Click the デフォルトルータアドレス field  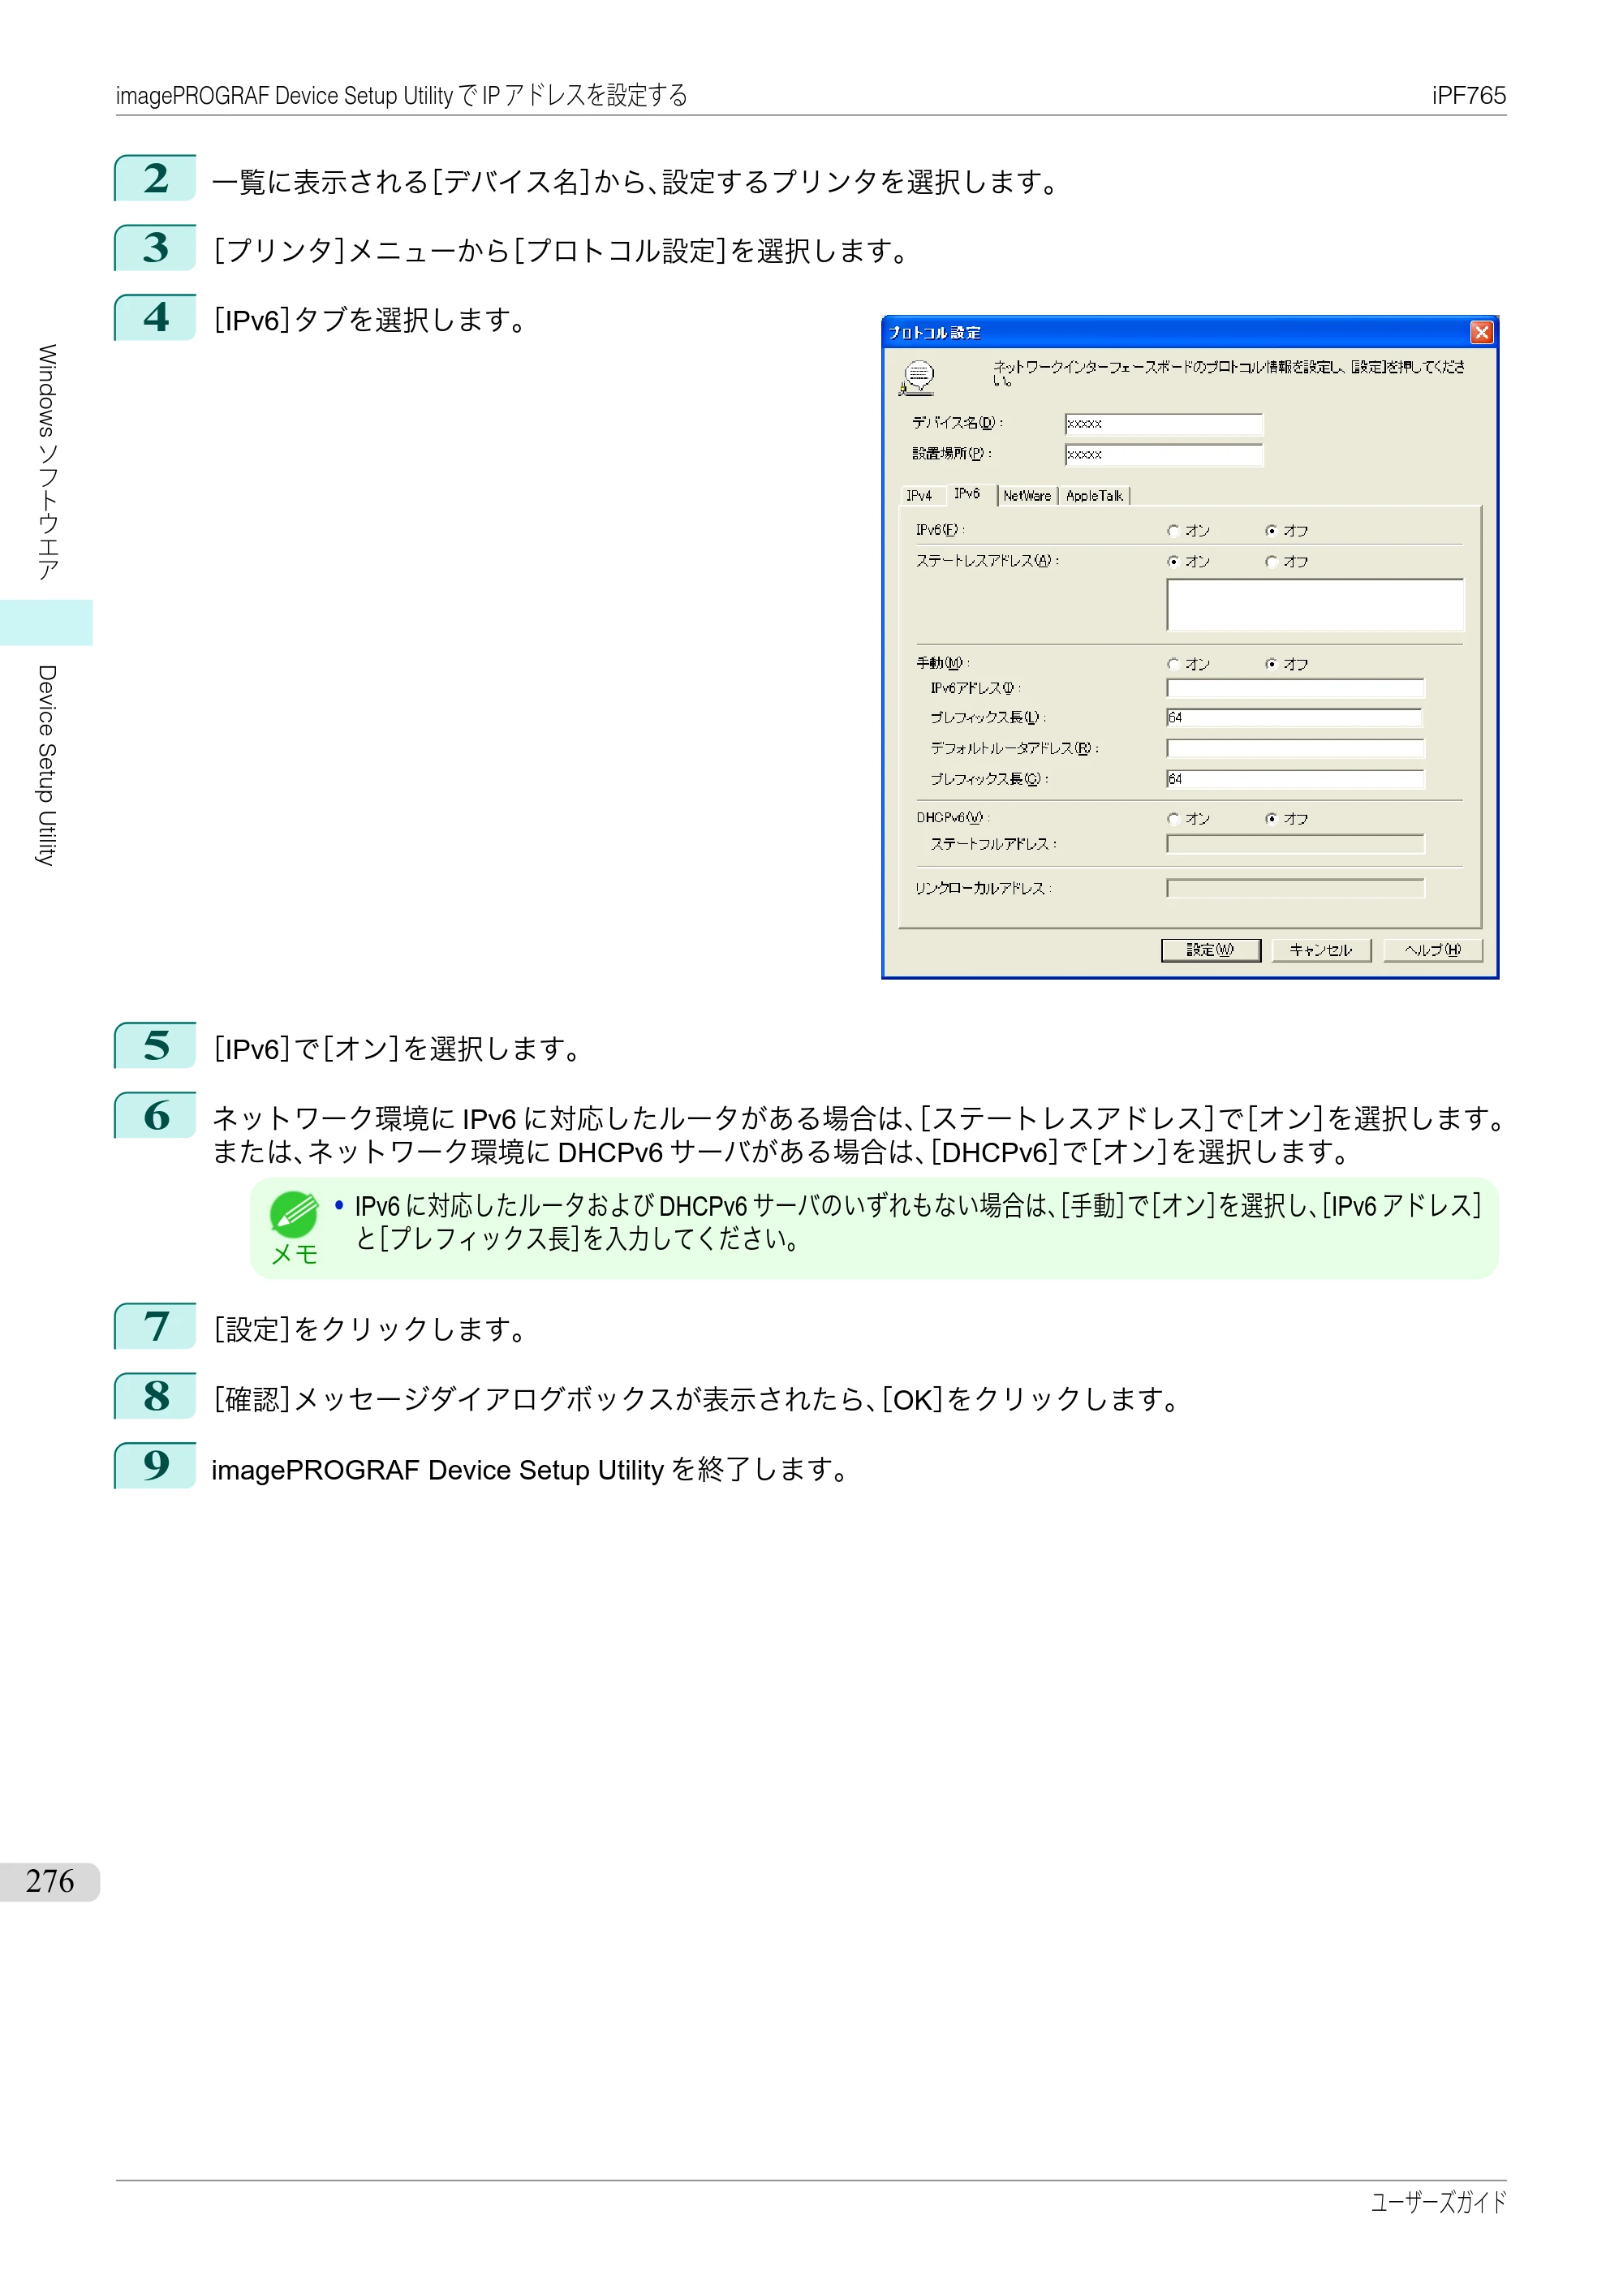pyautogui.click(x=1295, y=749)
